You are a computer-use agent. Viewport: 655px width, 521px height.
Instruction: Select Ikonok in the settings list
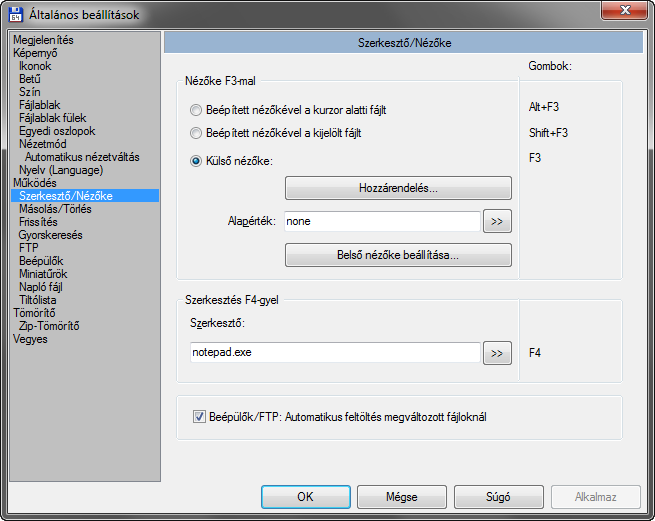[35, 66]
